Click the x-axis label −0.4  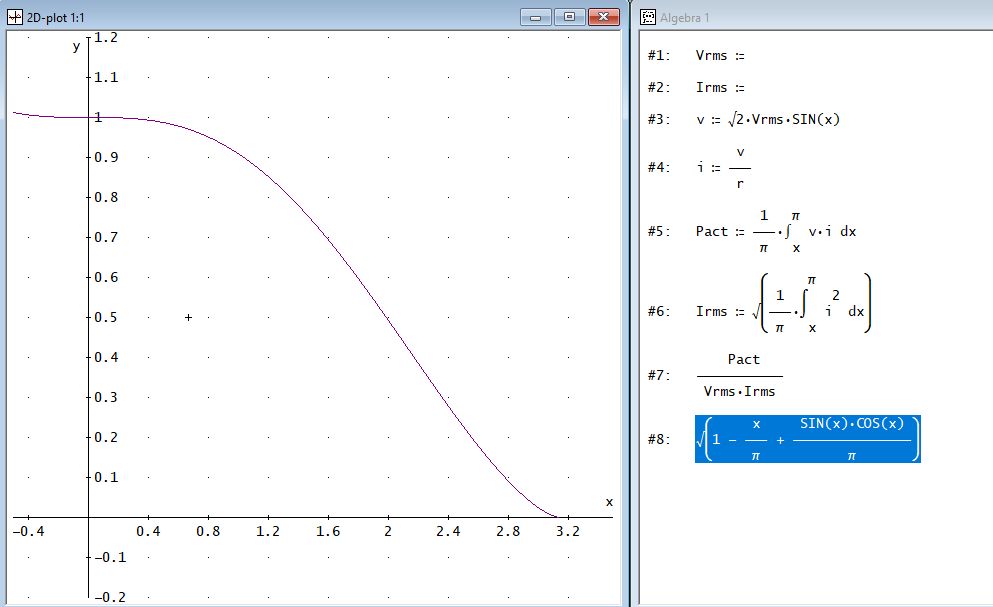click(x=28, y=532)
